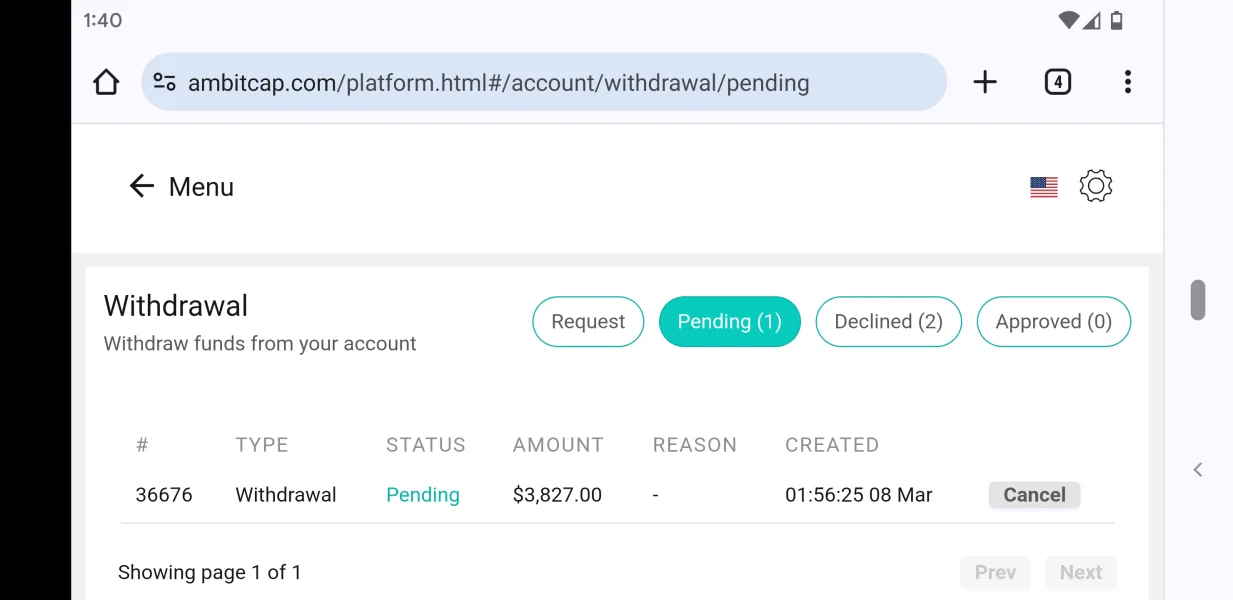Open the Declined (2) tab
Screen dimensions: 1233x600
point(888,322)
